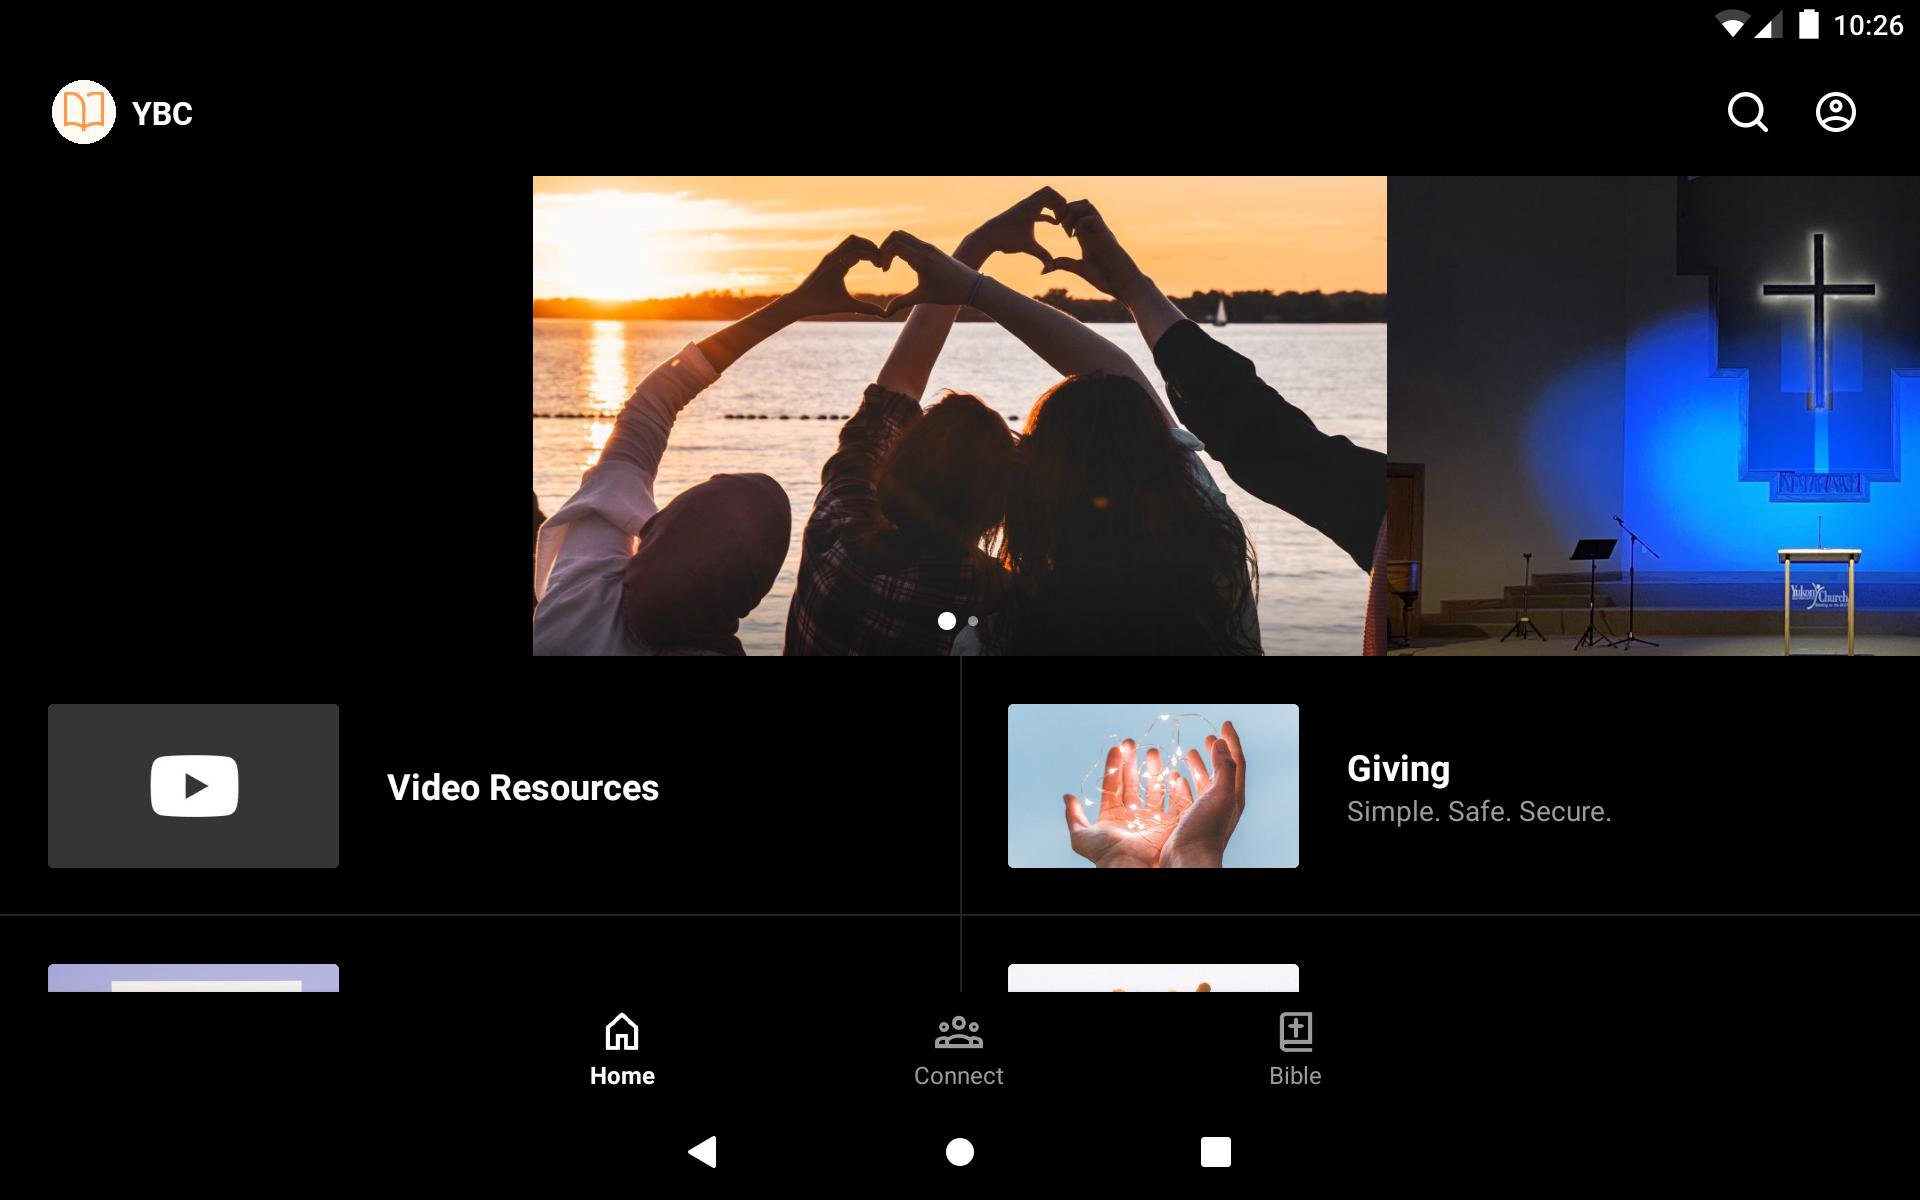
Task: Switch to the Connect tab label
Action: (958, 1076)
